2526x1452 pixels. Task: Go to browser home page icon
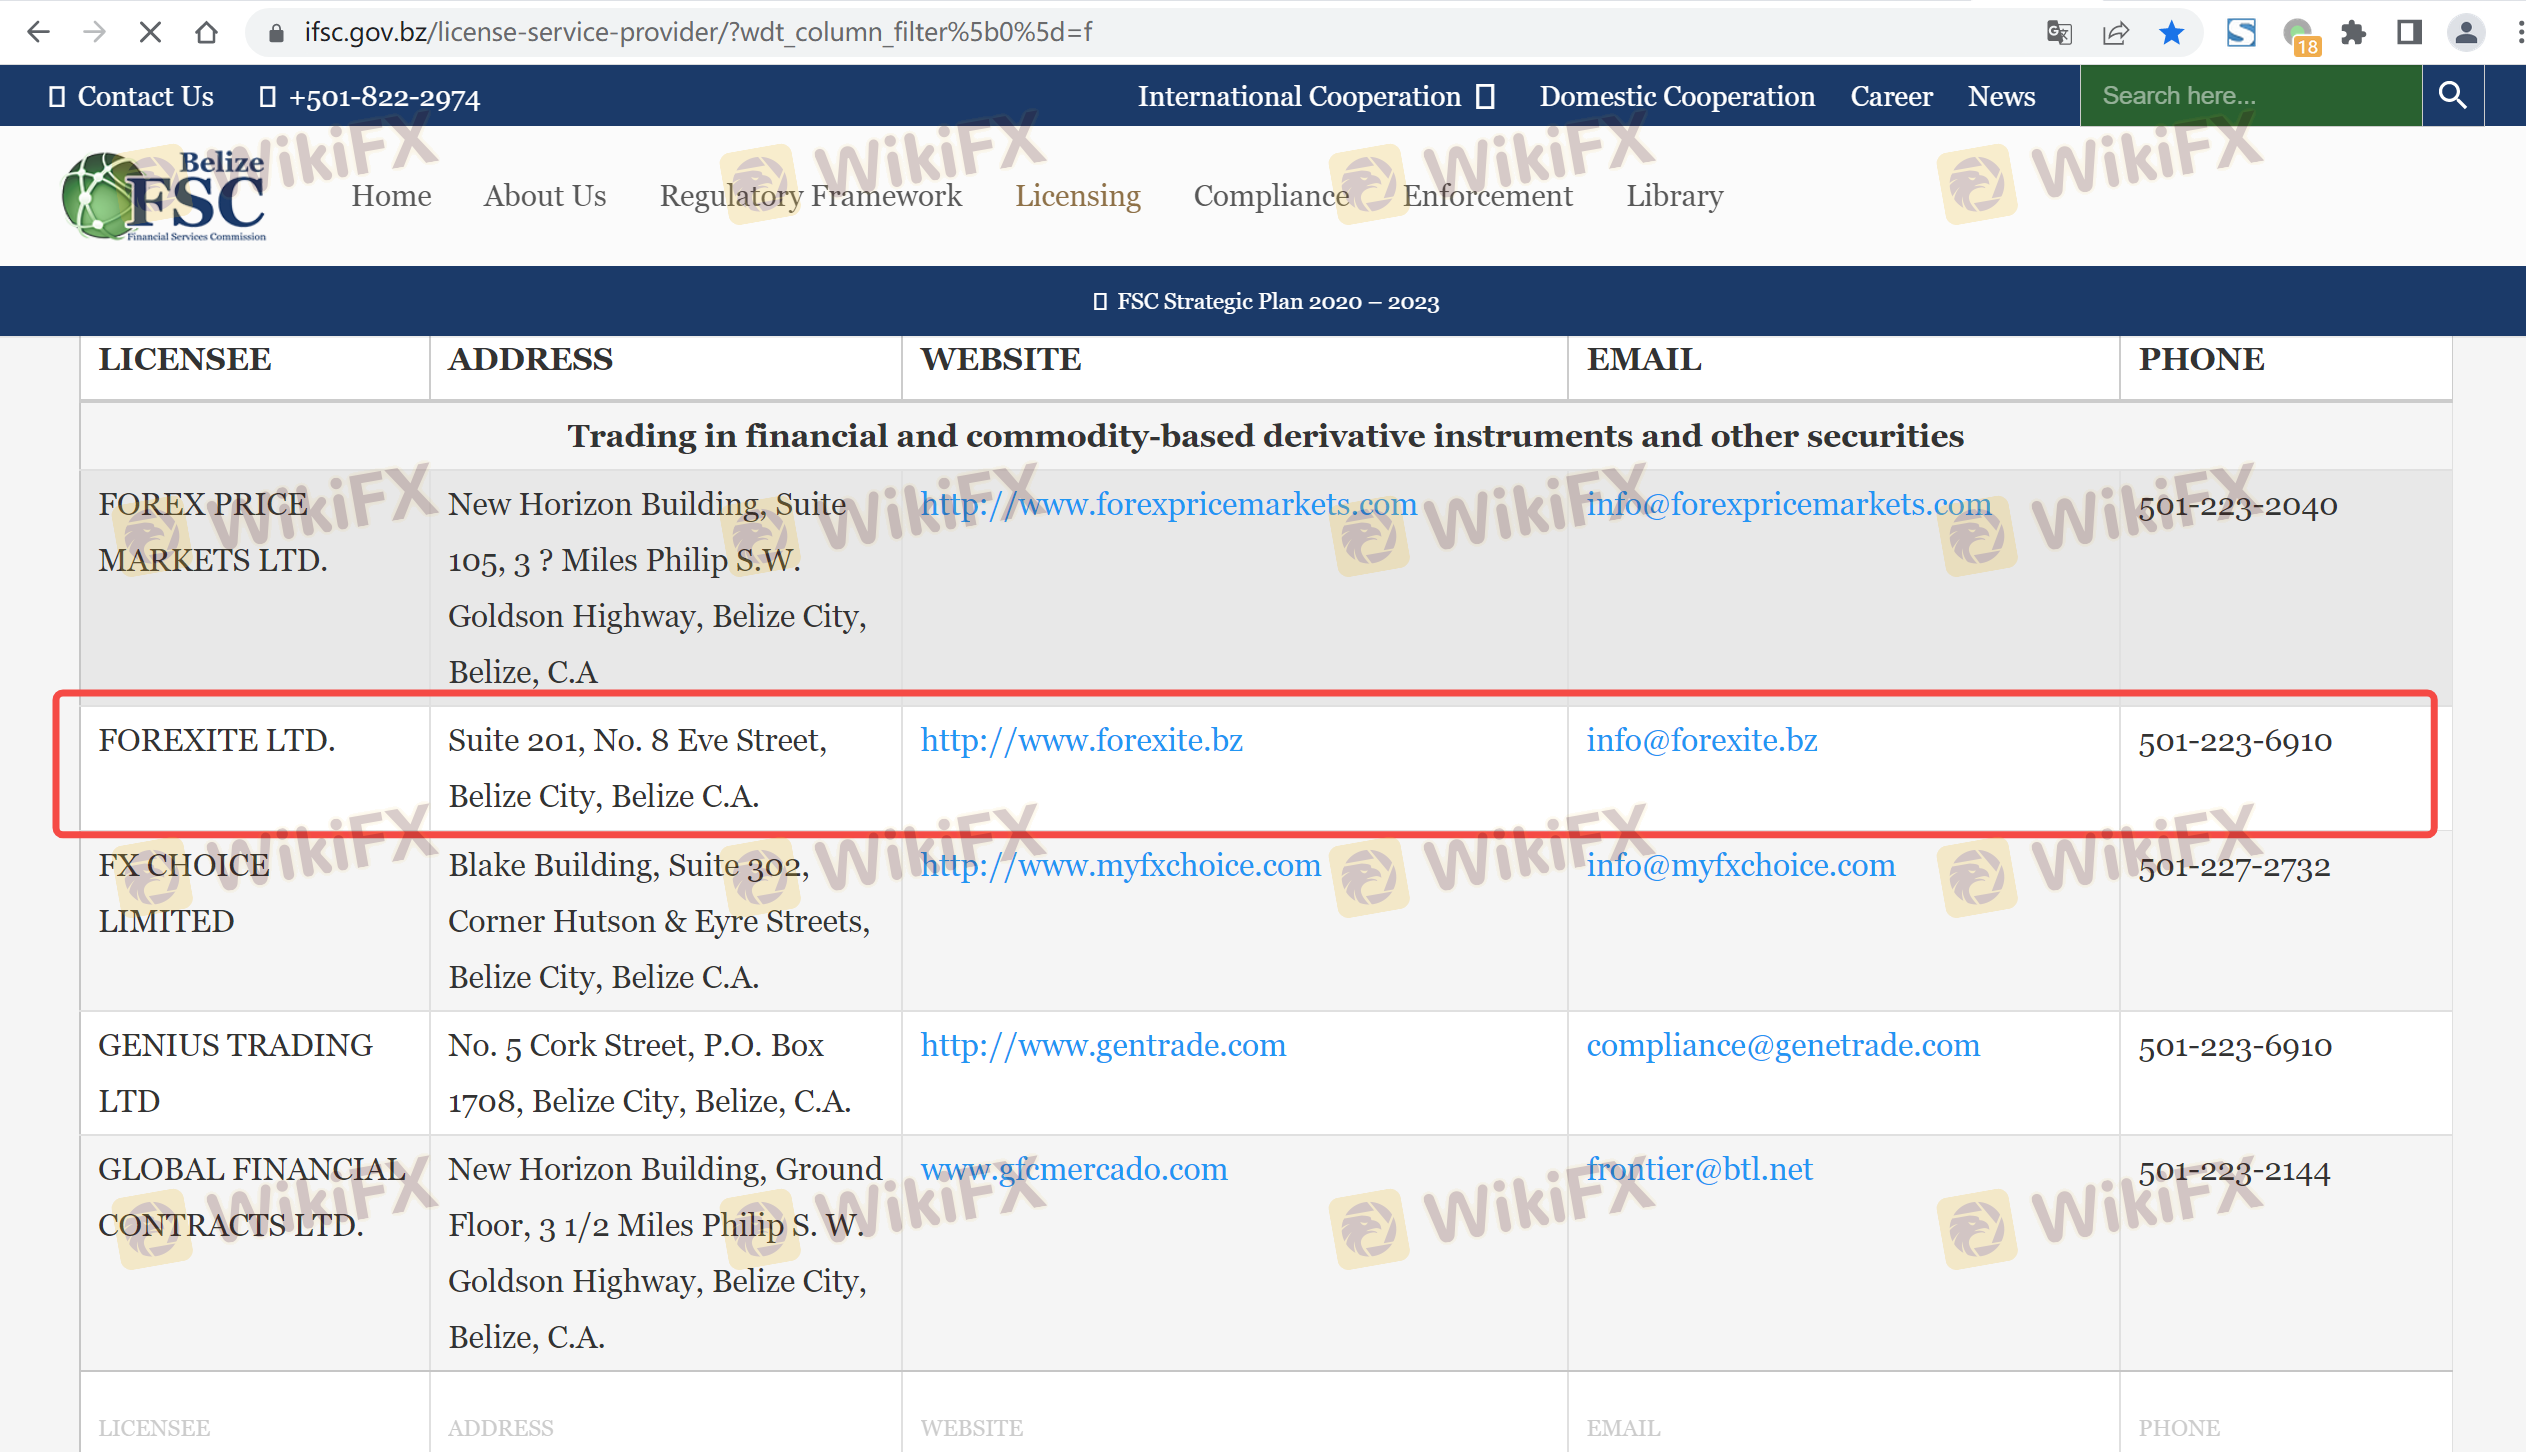[206, 32]
